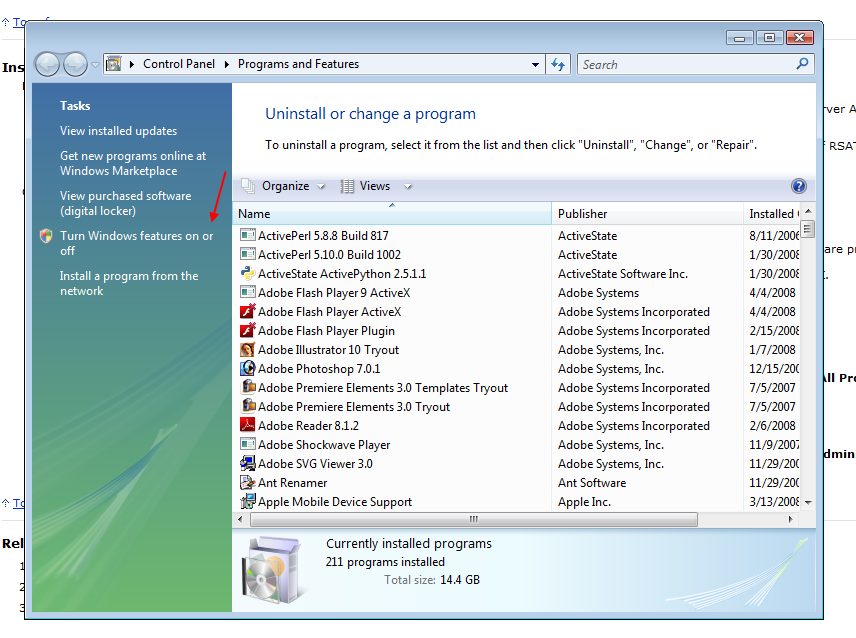Click the Programs and Features breadcrumb
Screen dimensions: 856x638
(298, 64)
